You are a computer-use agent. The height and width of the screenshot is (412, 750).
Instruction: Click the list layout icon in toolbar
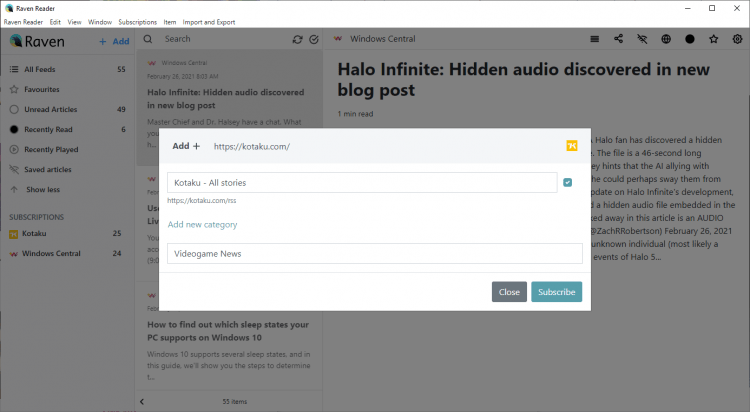point(595,39)
